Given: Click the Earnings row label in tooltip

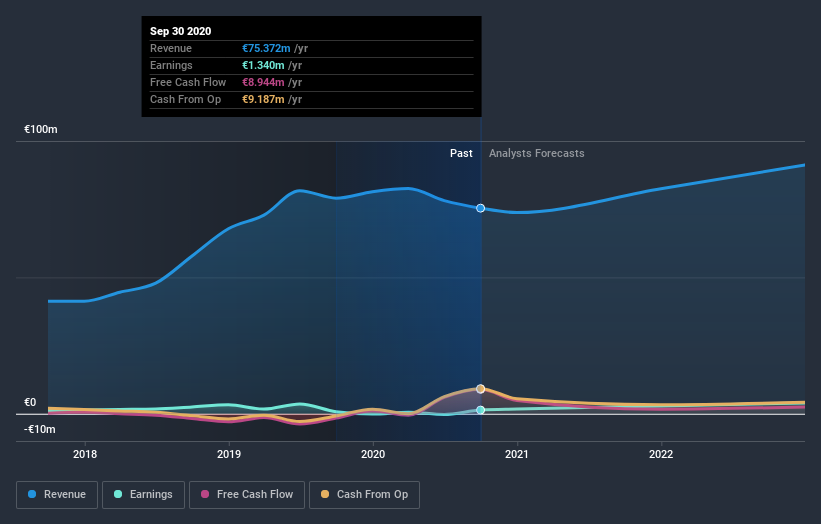Looking at the screenshot, I should 171,65.
